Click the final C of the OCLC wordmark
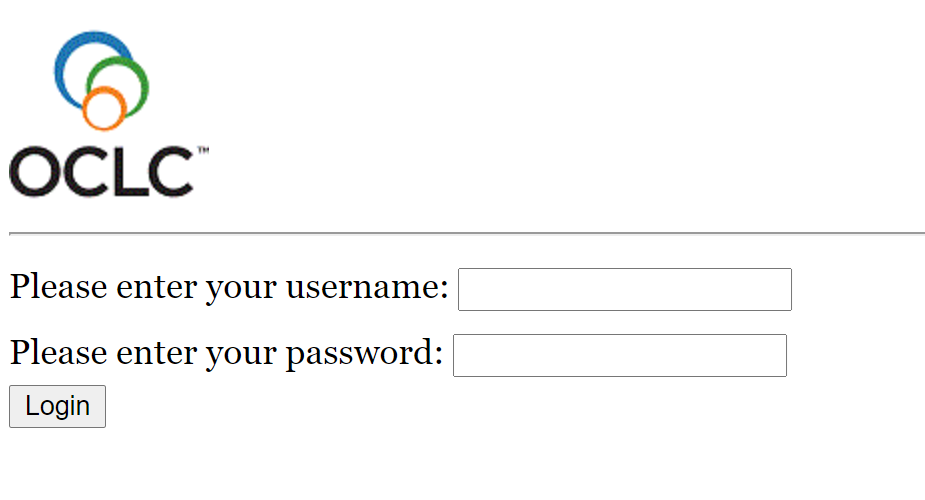The image size is (925, 500). [169, 172]
